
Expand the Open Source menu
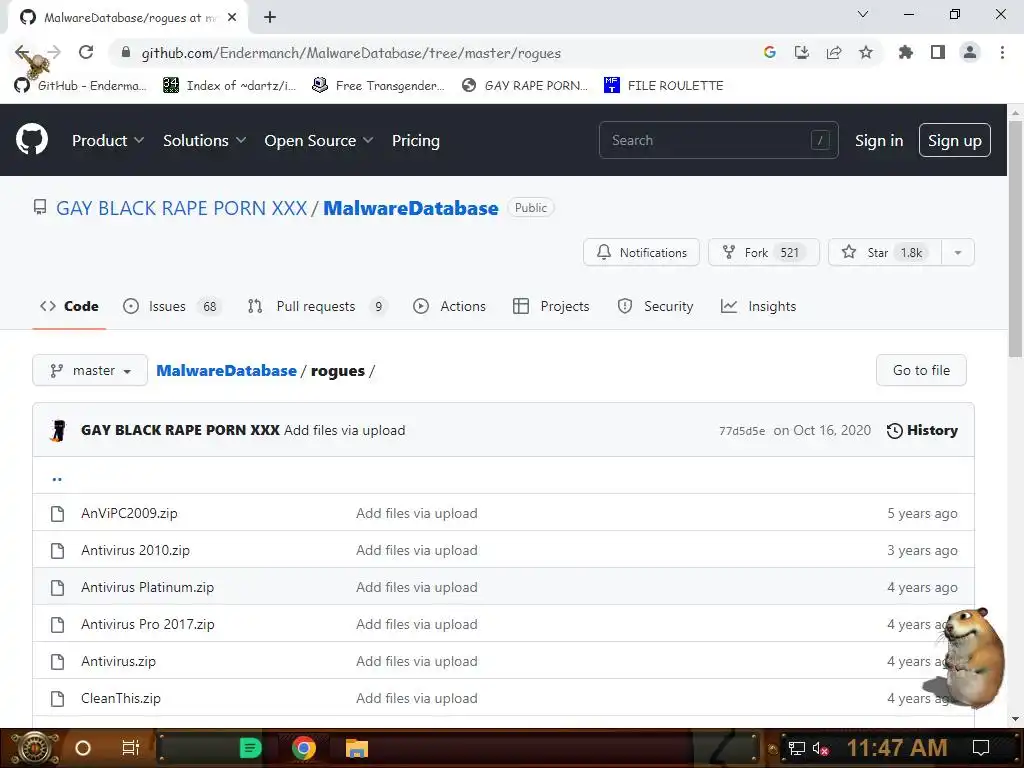pos(319,140)
